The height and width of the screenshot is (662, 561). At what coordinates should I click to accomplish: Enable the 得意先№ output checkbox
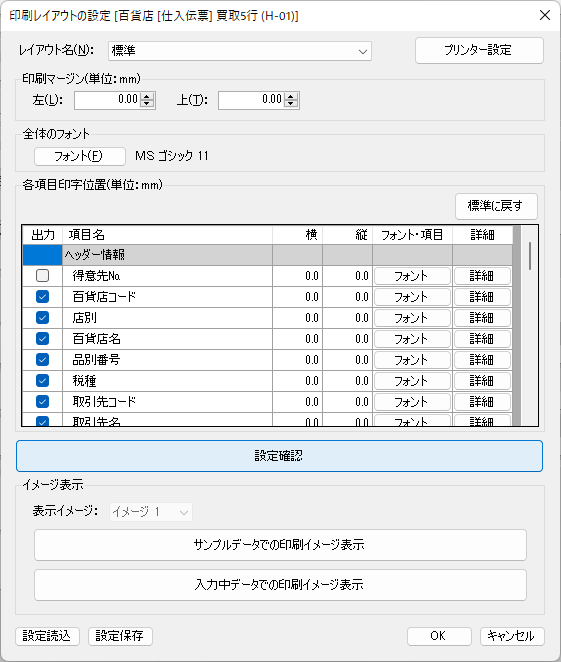(x=42, y=276)
